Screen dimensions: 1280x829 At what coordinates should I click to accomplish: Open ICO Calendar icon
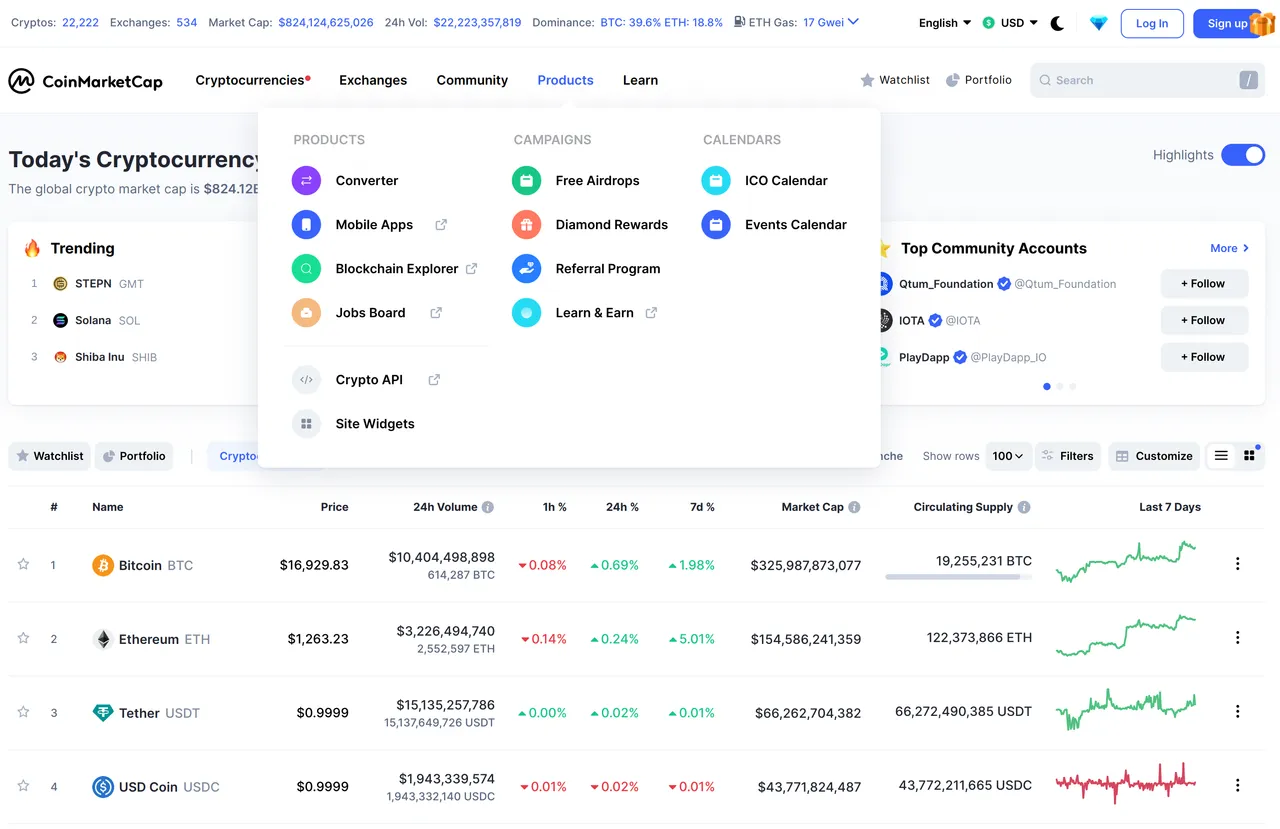pos(716,181)
